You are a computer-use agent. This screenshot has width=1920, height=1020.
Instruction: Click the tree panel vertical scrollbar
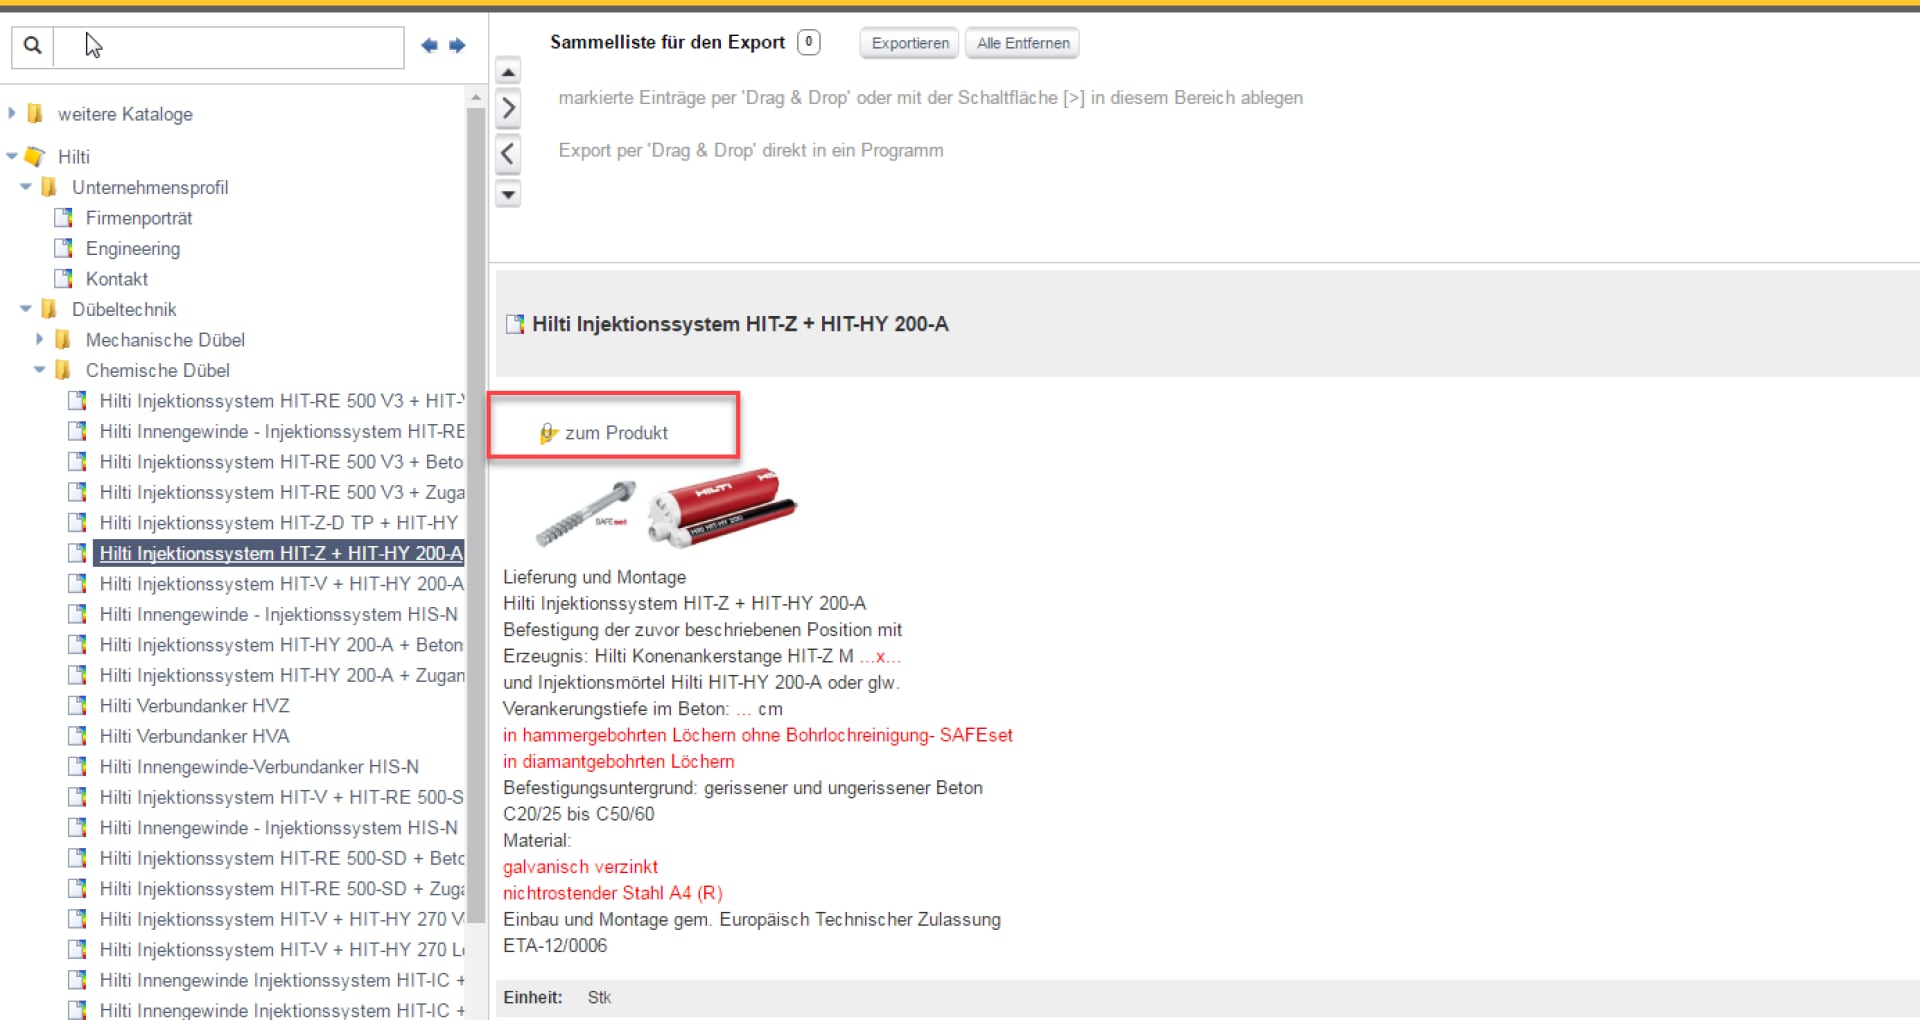476,500
